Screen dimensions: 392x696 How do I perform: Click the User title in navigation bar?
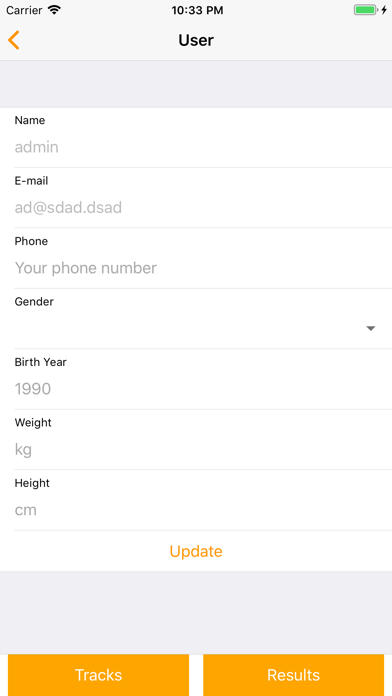click(x=196, y=40)
